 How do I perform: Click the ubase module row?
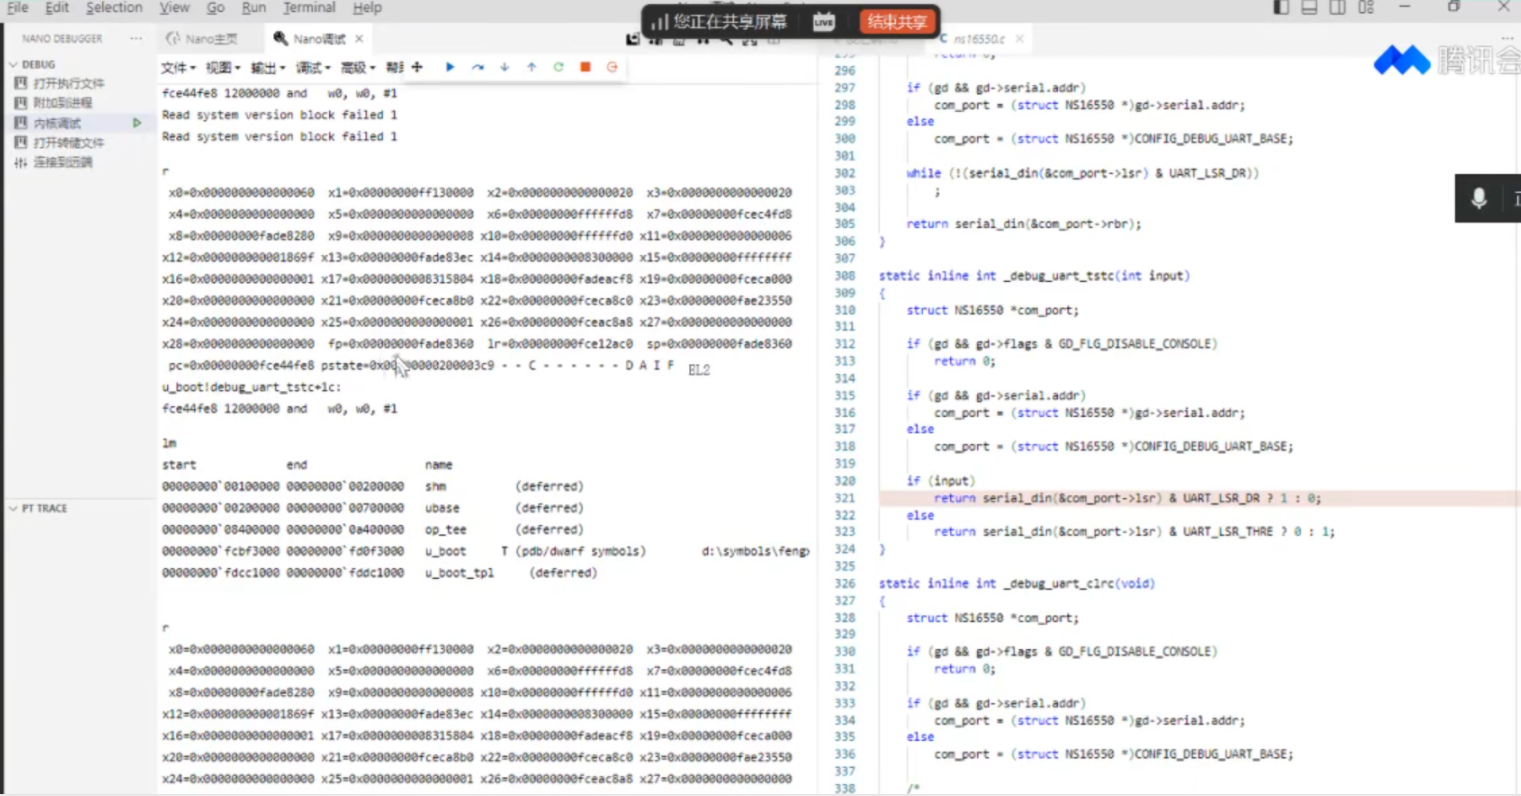372,508
